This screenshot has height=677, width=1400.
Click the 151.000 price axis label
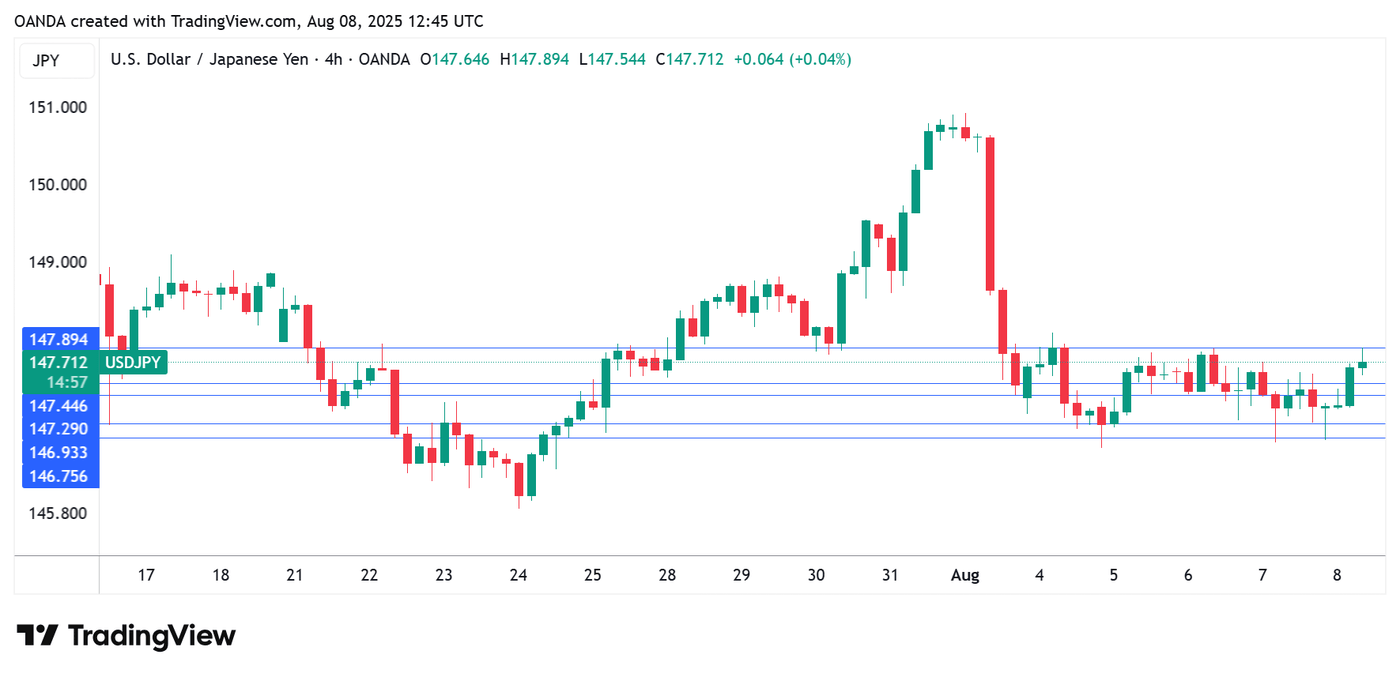point(59,107)
